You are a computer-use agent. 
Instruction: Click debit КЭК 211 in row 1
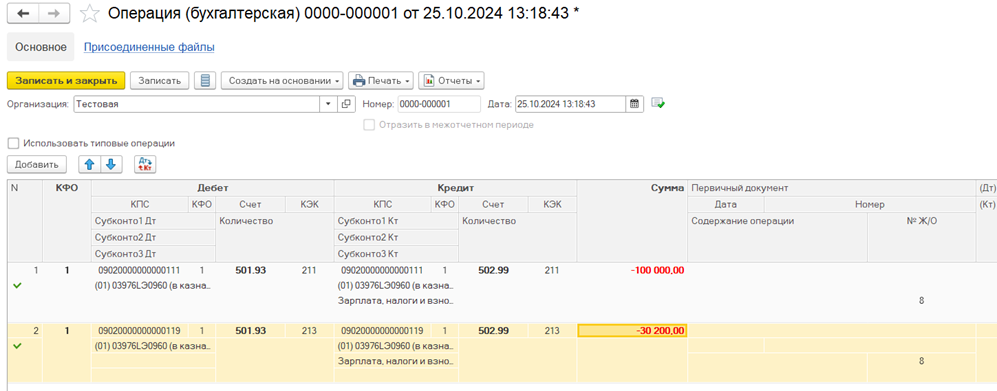(308, 270)
